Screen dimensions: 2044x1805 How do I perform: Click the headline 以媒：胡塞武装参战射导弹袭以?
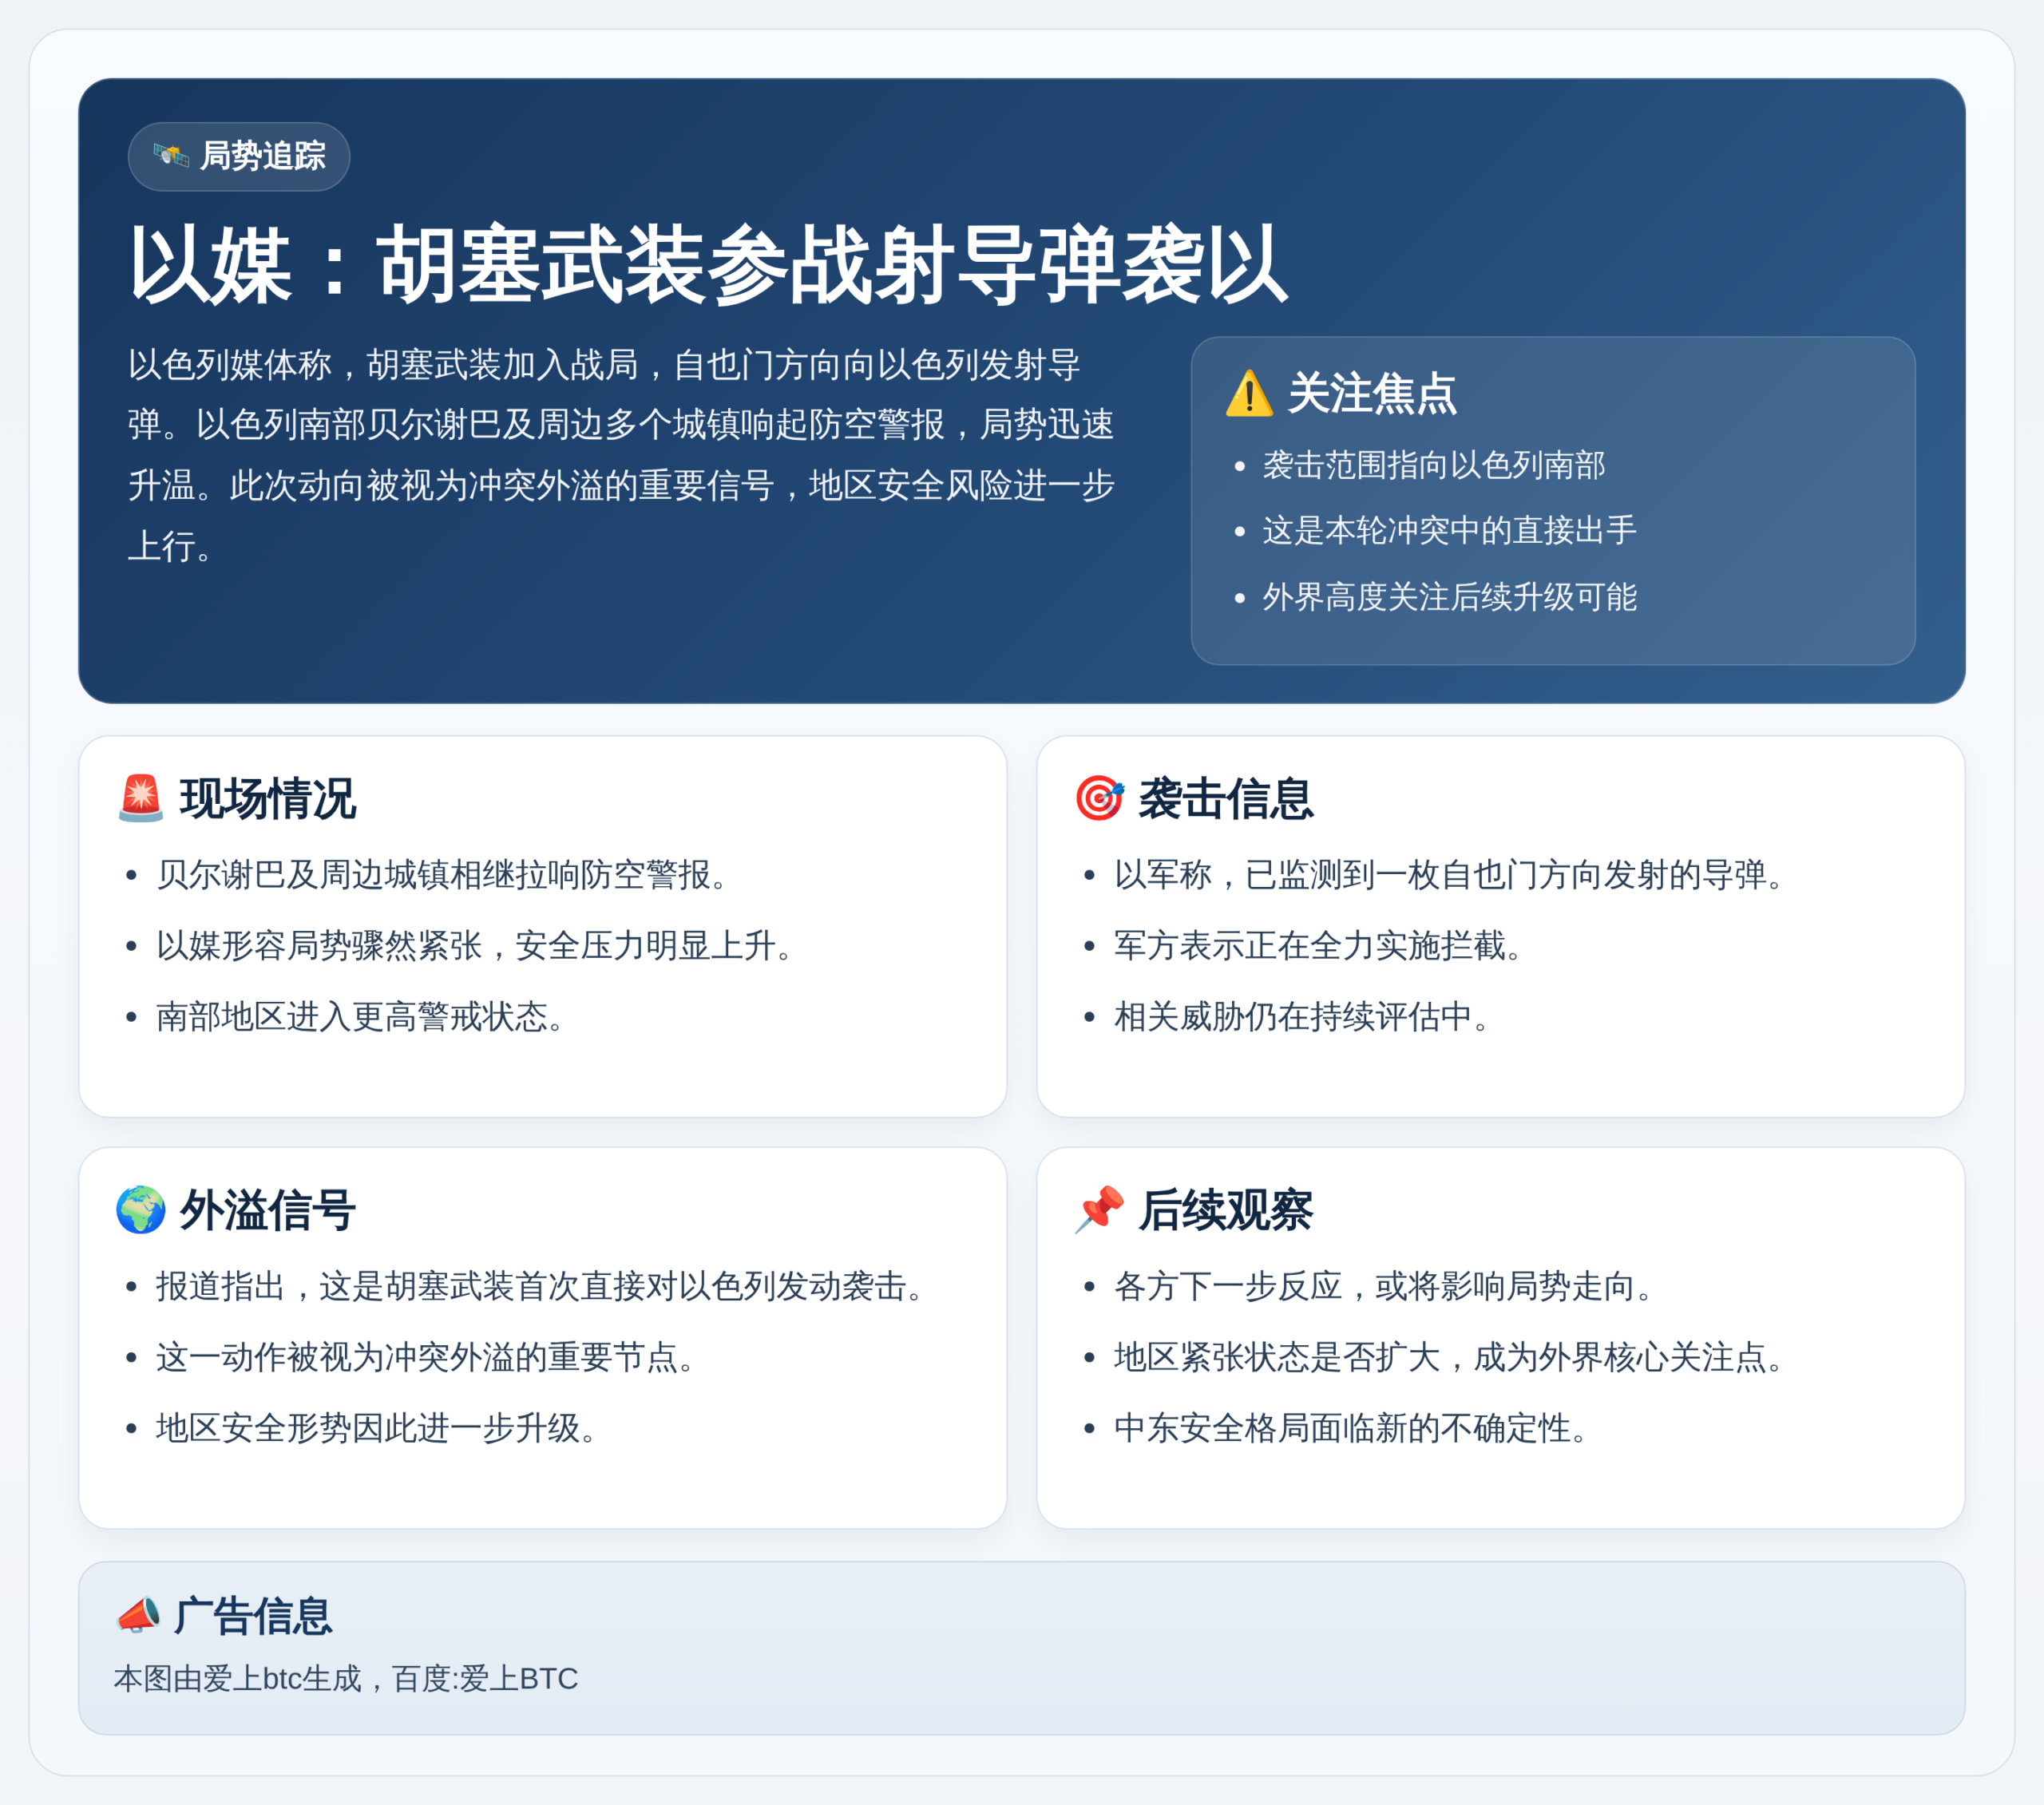(708, 264)
